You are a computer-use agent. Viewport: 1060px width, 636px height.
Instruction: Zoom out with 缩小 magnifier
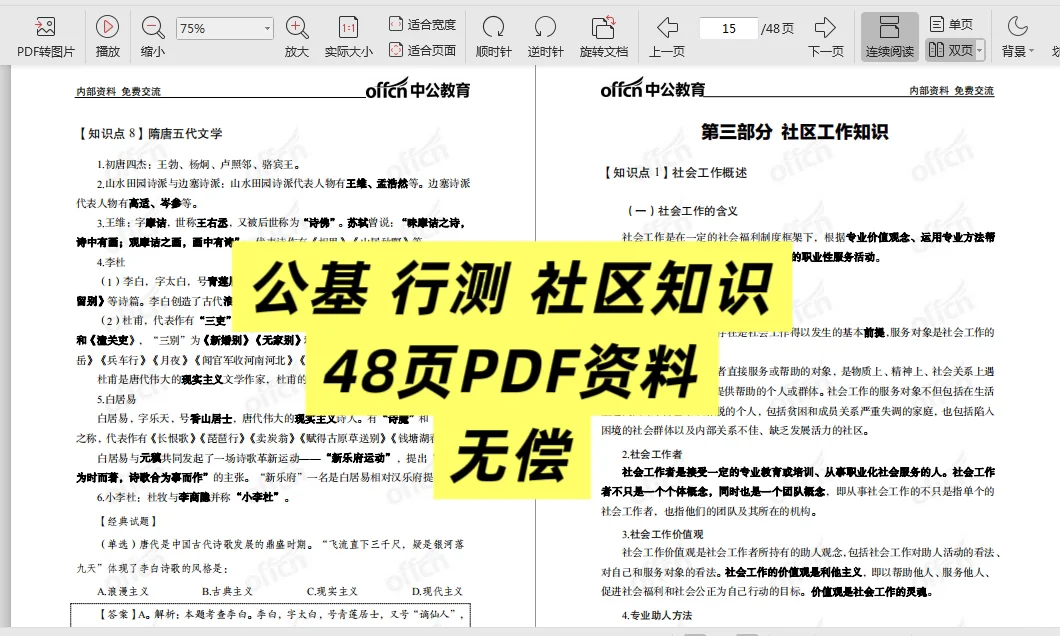pos(153,36)
